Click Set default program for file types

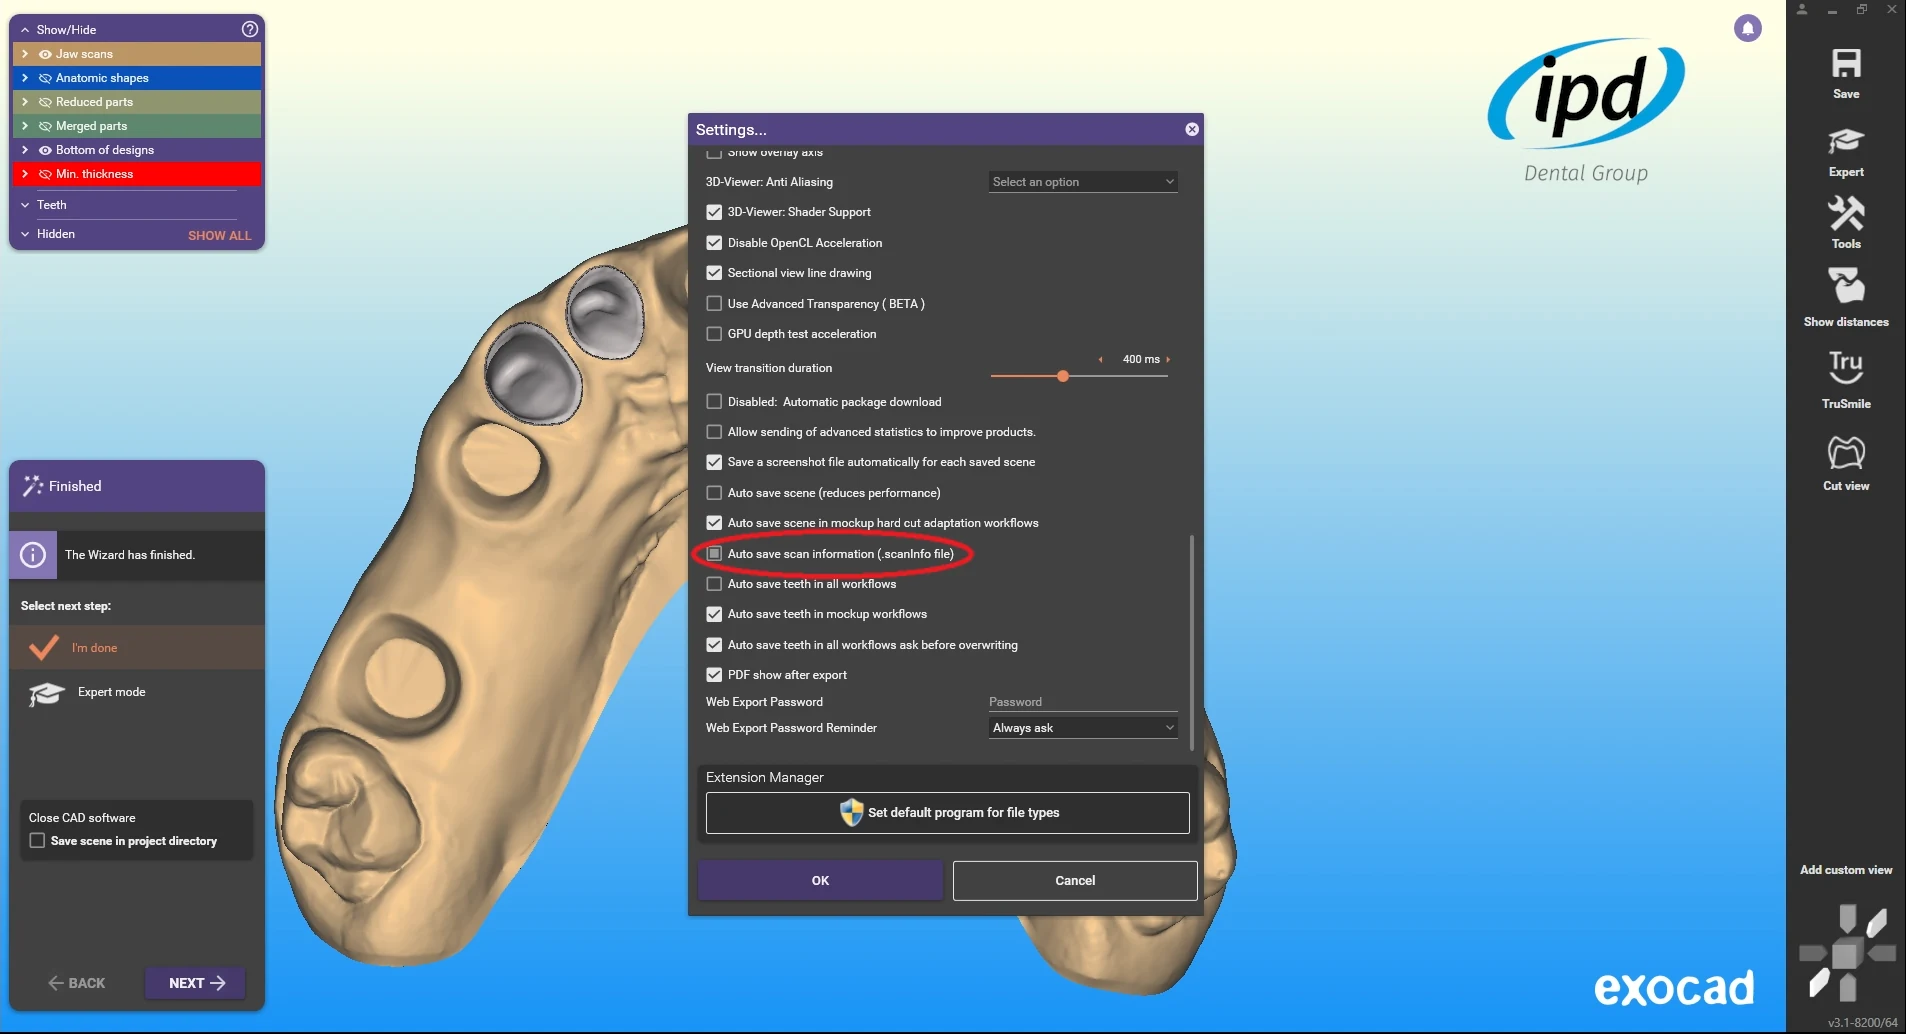pyautogui.click(x=947, y=813)
